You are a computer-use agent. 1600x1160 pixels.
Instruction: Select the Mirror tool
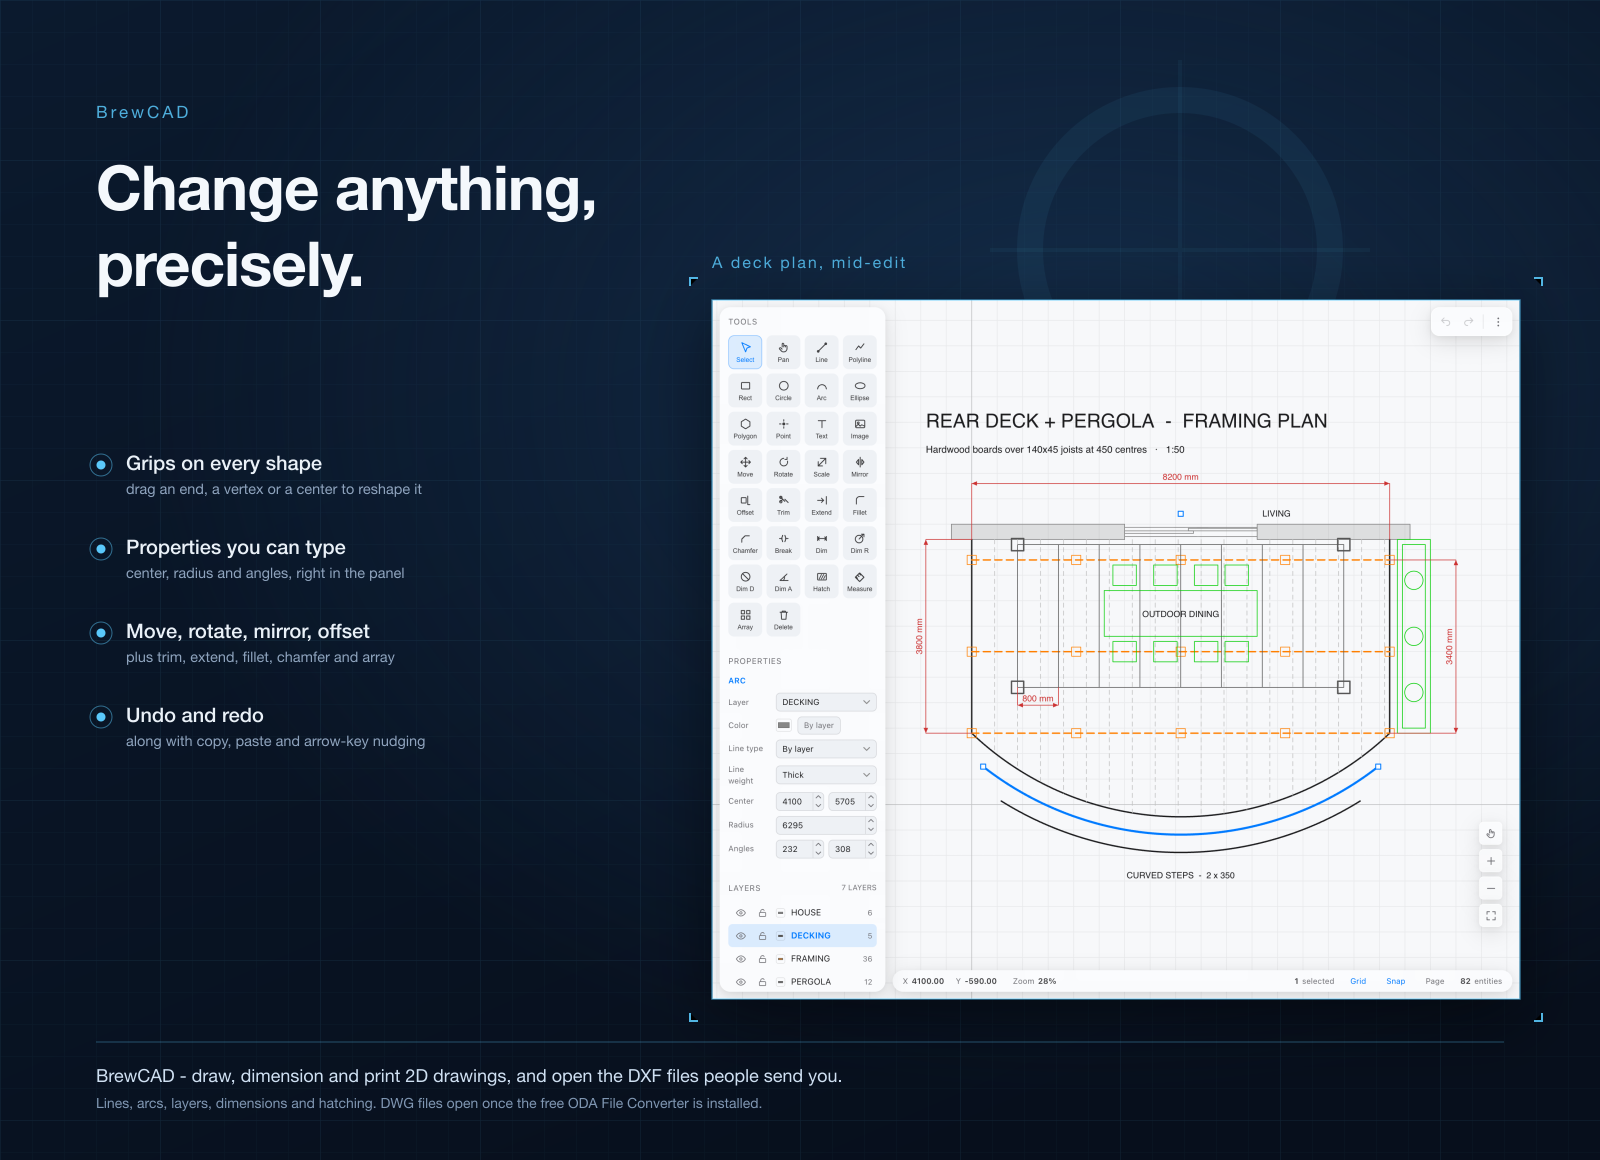pyautogui.click(x=859, y=467)
